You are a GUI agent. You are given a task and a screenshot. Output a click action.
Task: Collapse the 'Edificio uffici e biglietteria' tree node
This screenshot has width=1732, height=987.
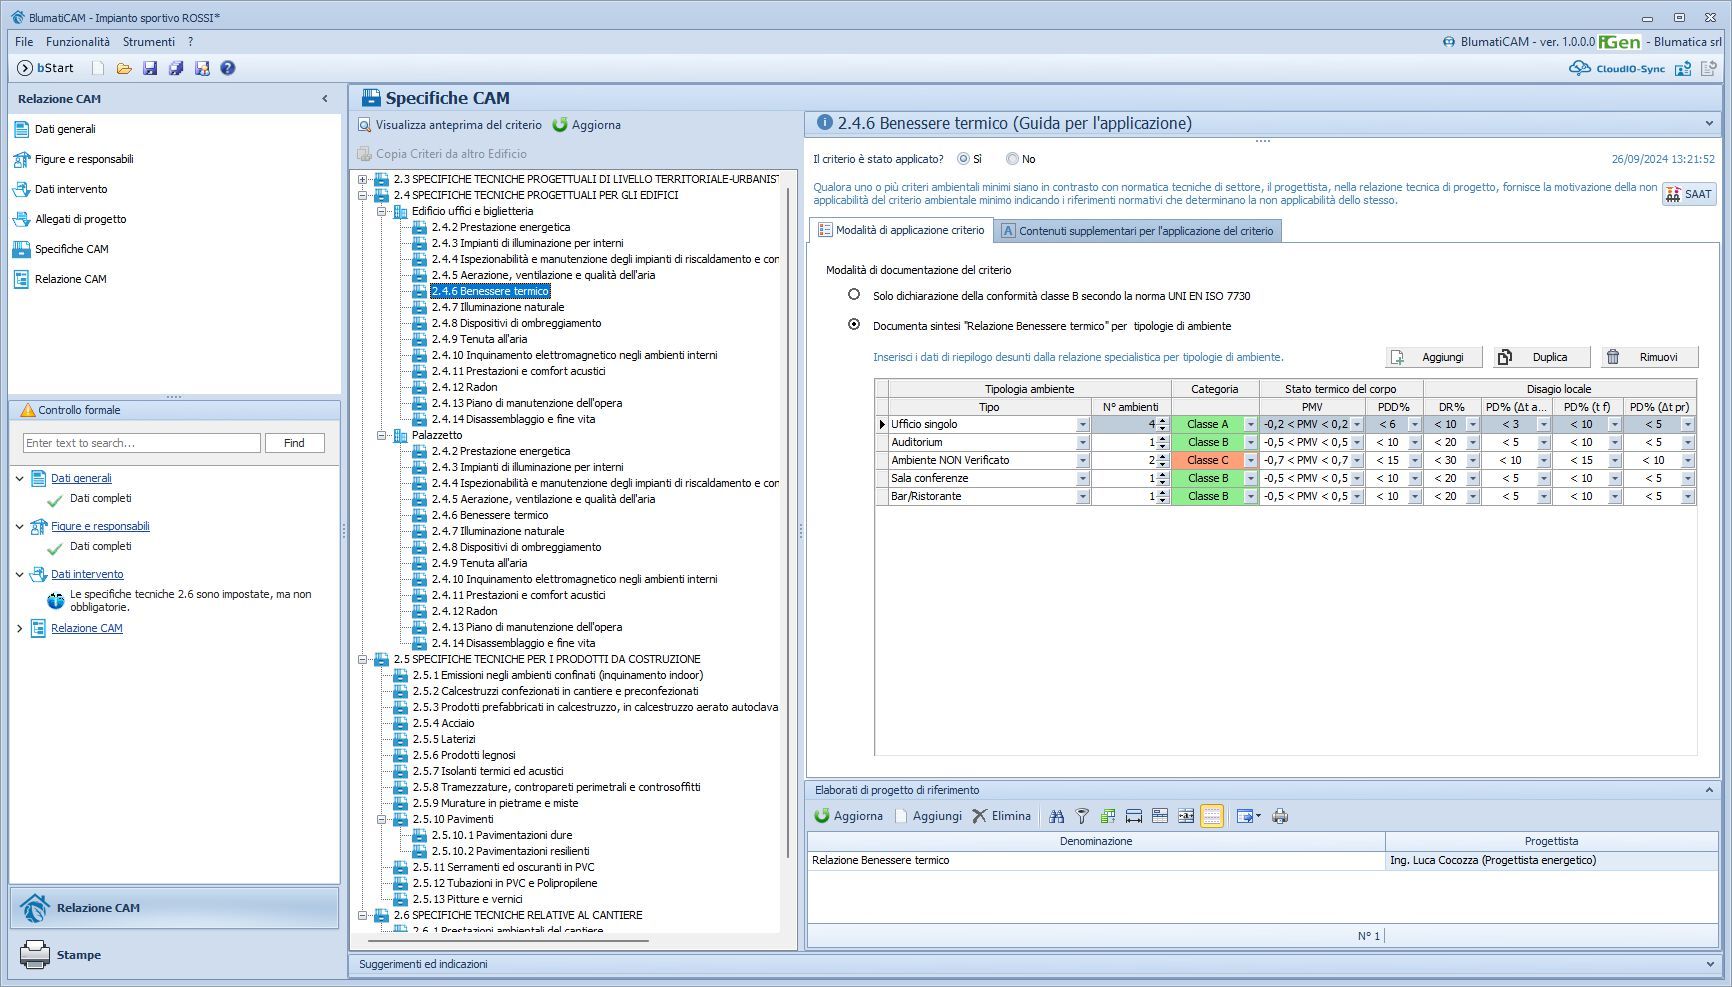pos(382,211)
